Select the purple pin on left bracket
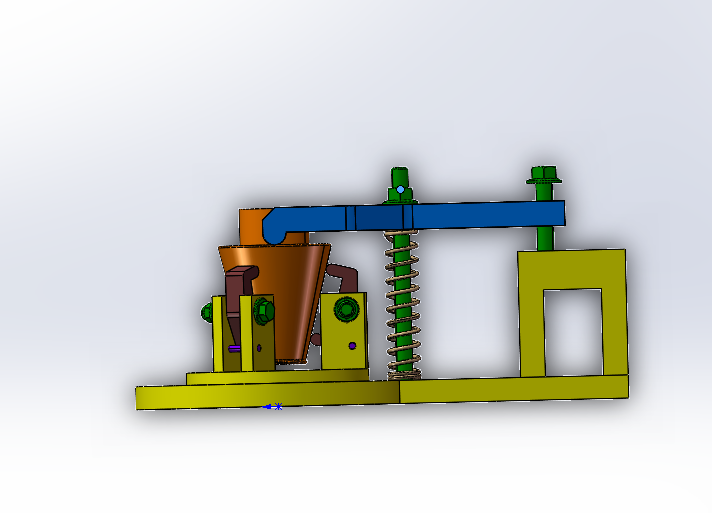 [x=234, y=348]
